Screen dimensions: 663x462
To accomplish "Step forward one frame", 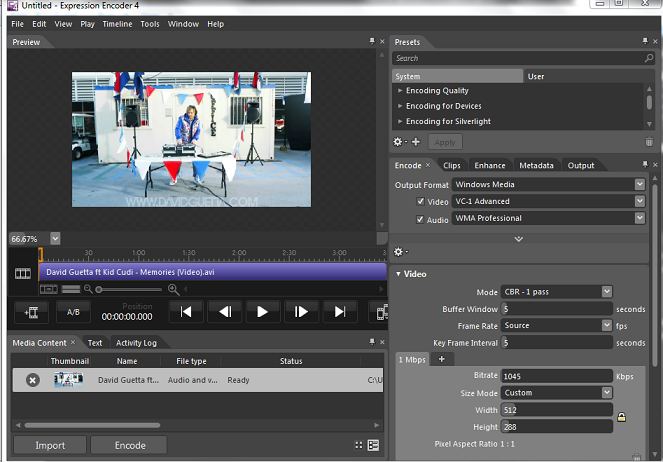I will point(301,312).
